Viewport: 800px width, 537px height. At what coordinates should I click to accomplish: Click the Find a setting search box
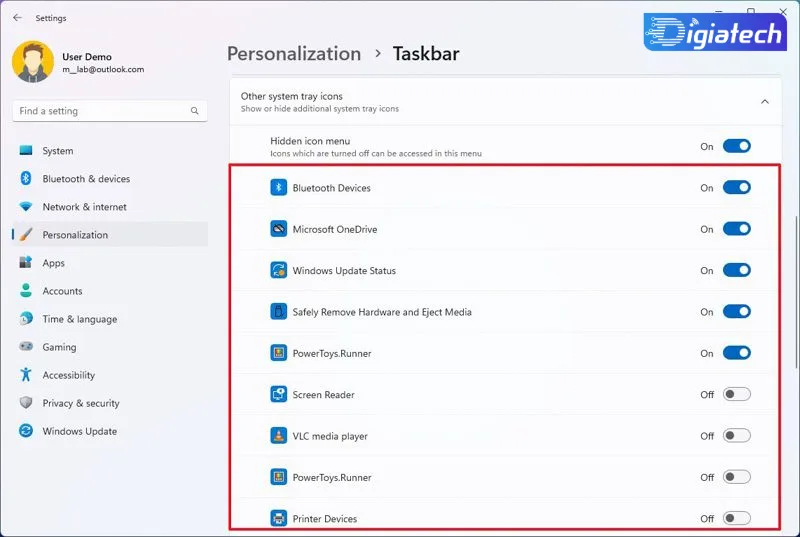click(x=110, y=111)
